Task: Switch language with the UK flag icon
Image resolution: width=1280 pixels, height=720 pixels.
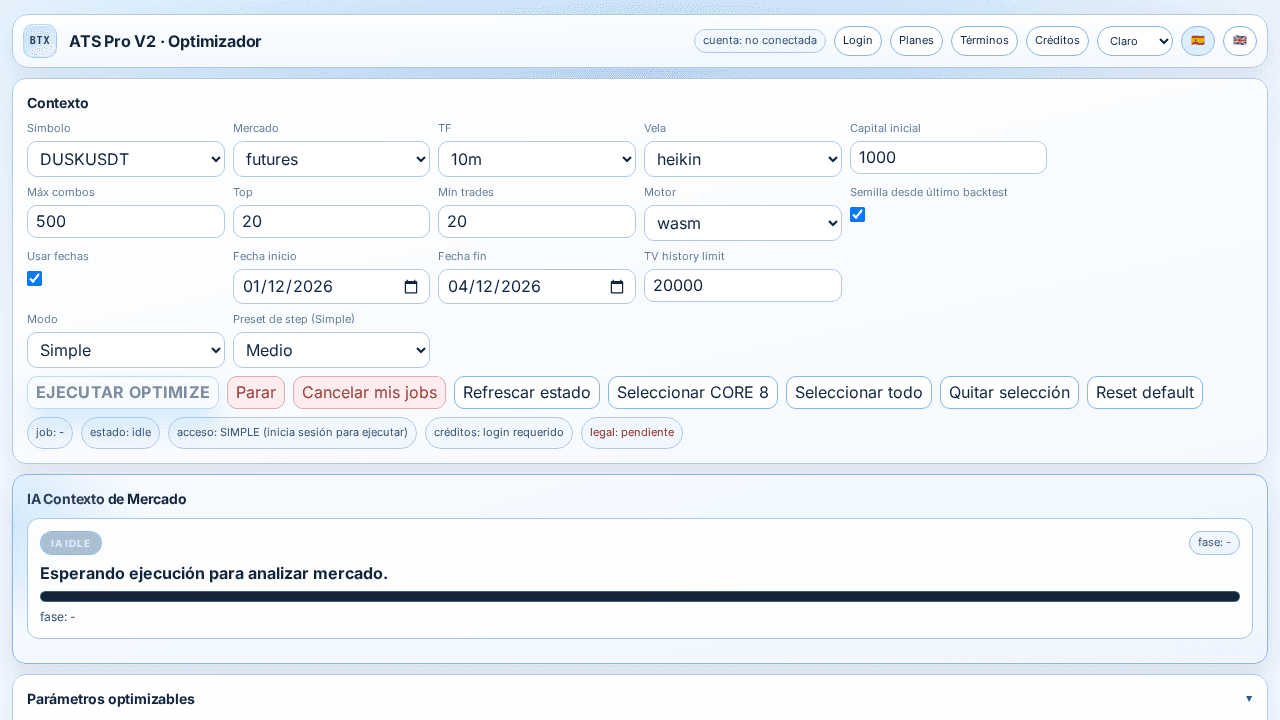Action: [1239, 41]
